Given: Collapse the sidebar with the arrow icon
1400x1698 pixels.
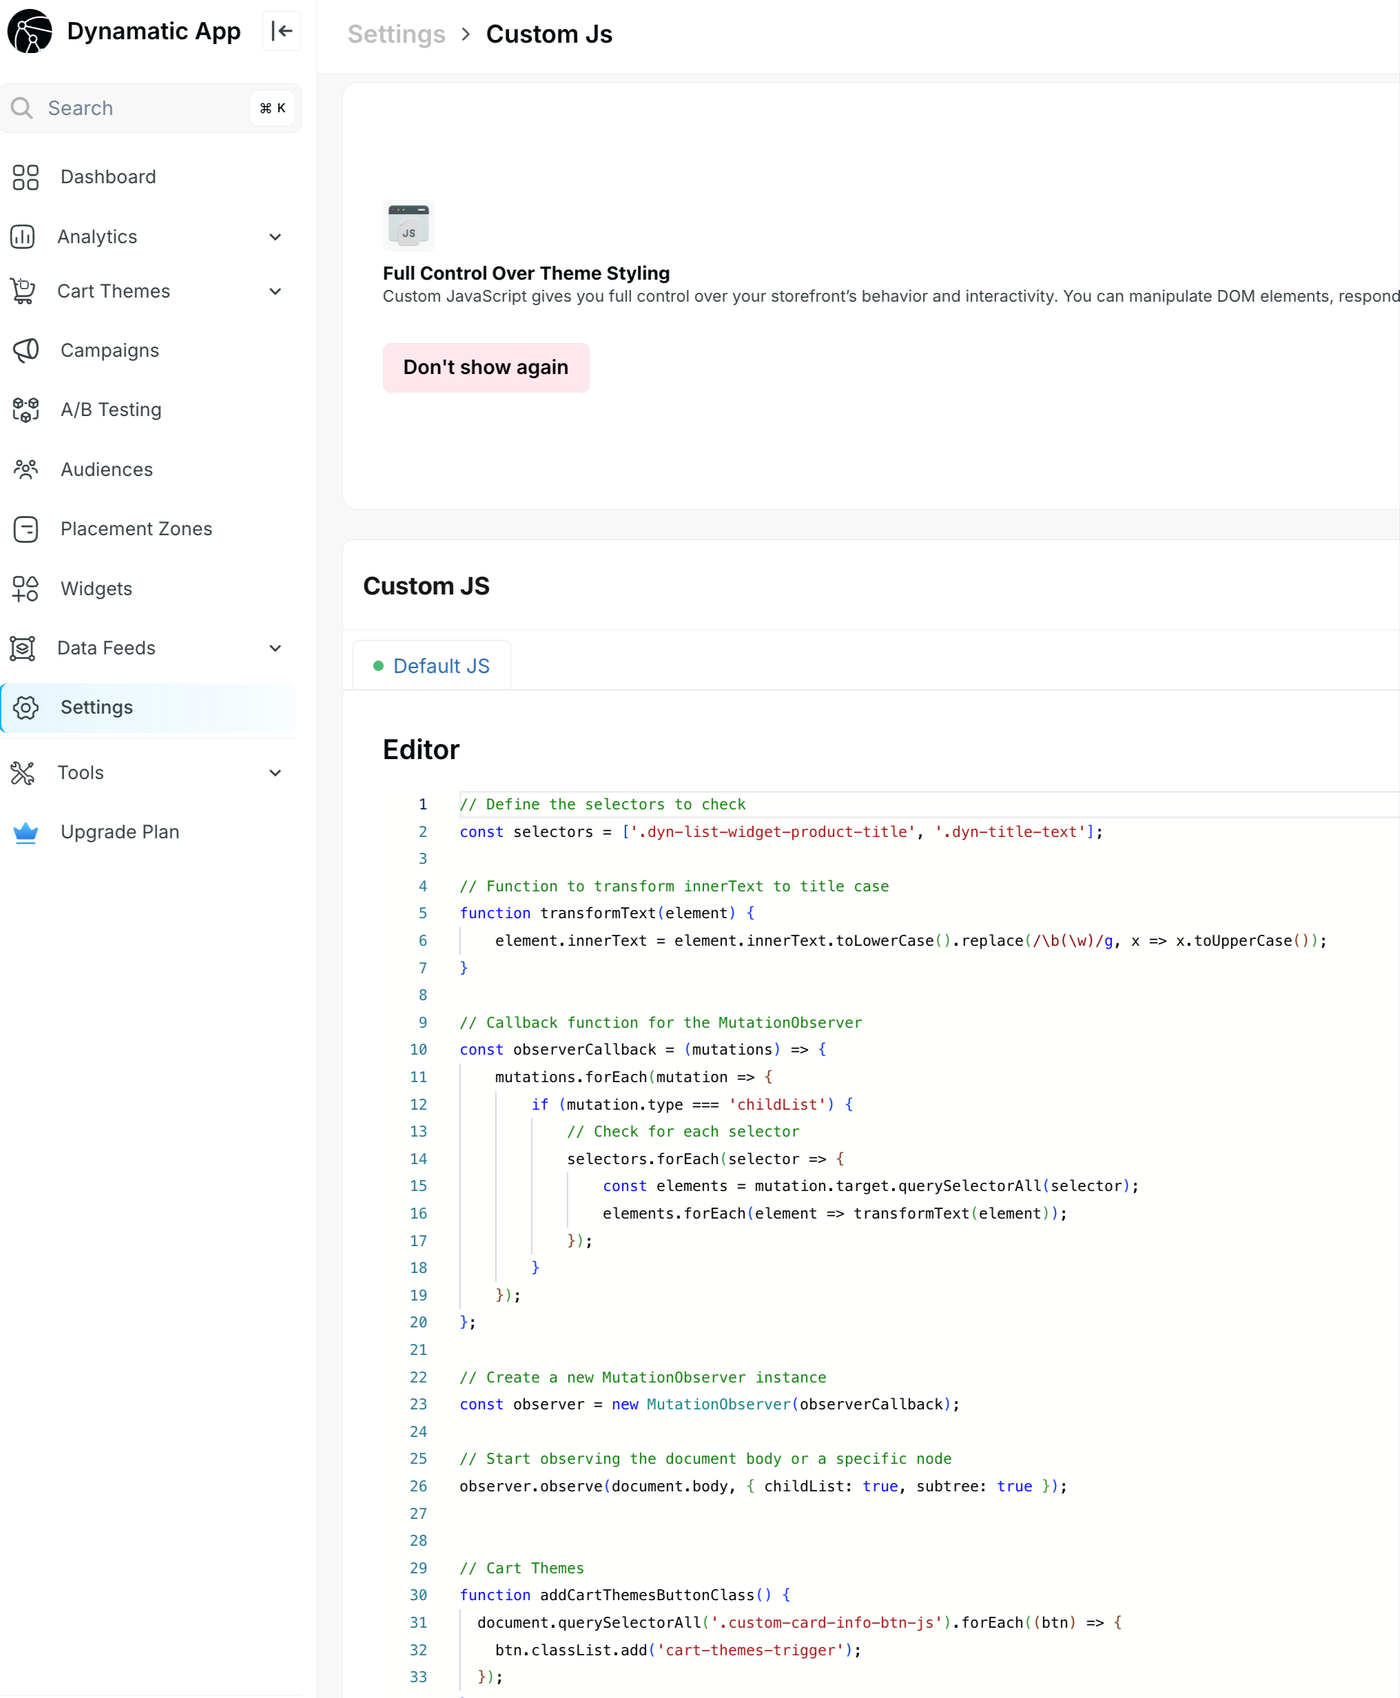Looking at the screenshot, I should pos(282,31).
